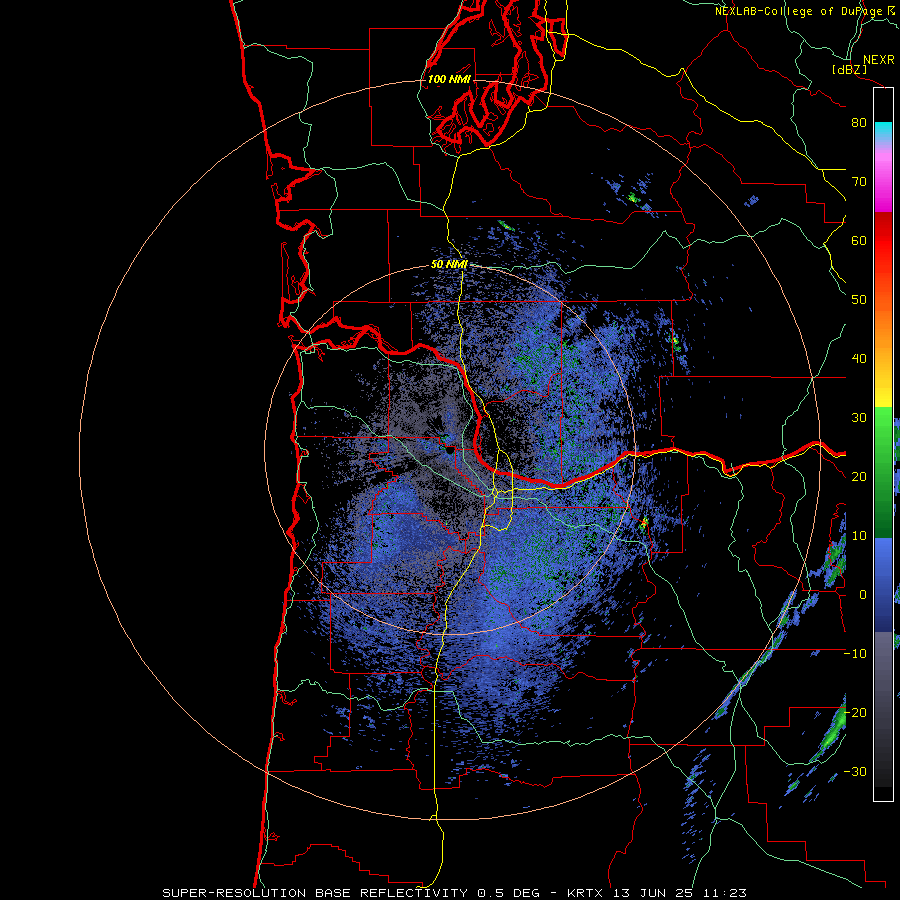Click the -30 value on the dBZ scale
This screenshot has height=900, width=900.
pos(855,773)
